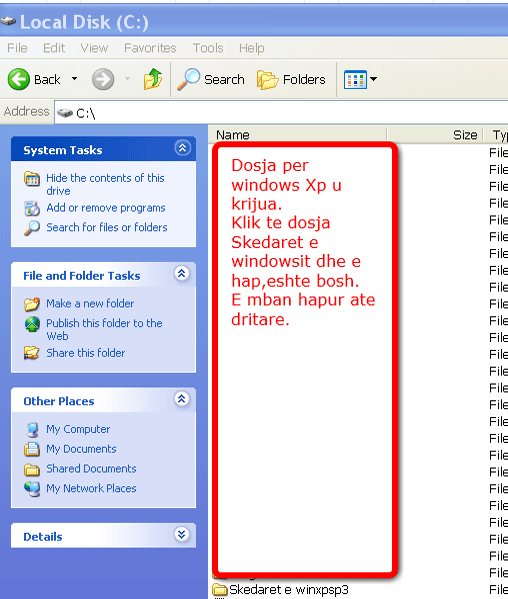Click the Share this folder icon
The width and height of the screenshot is (508, 599).
tap(32, 353)
